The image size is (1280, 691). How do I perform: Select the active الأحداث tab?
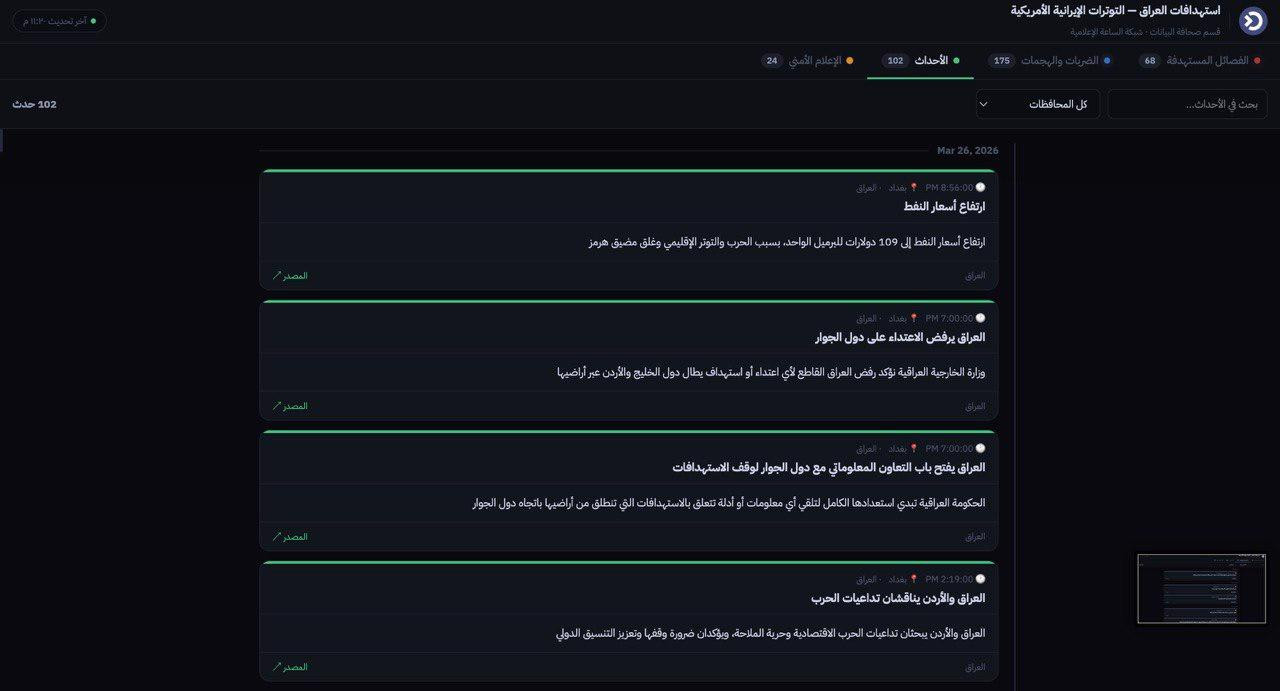(930, 61)
